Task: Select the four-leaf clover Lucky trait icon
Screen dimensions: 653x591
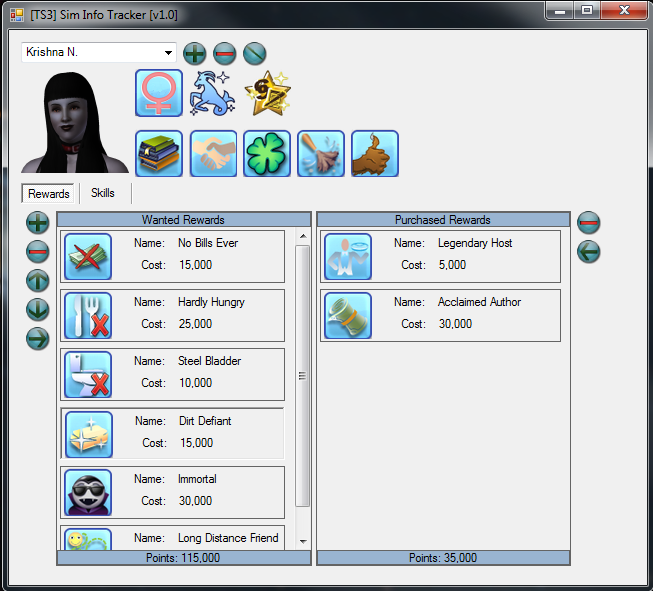Action: [267, 153]
